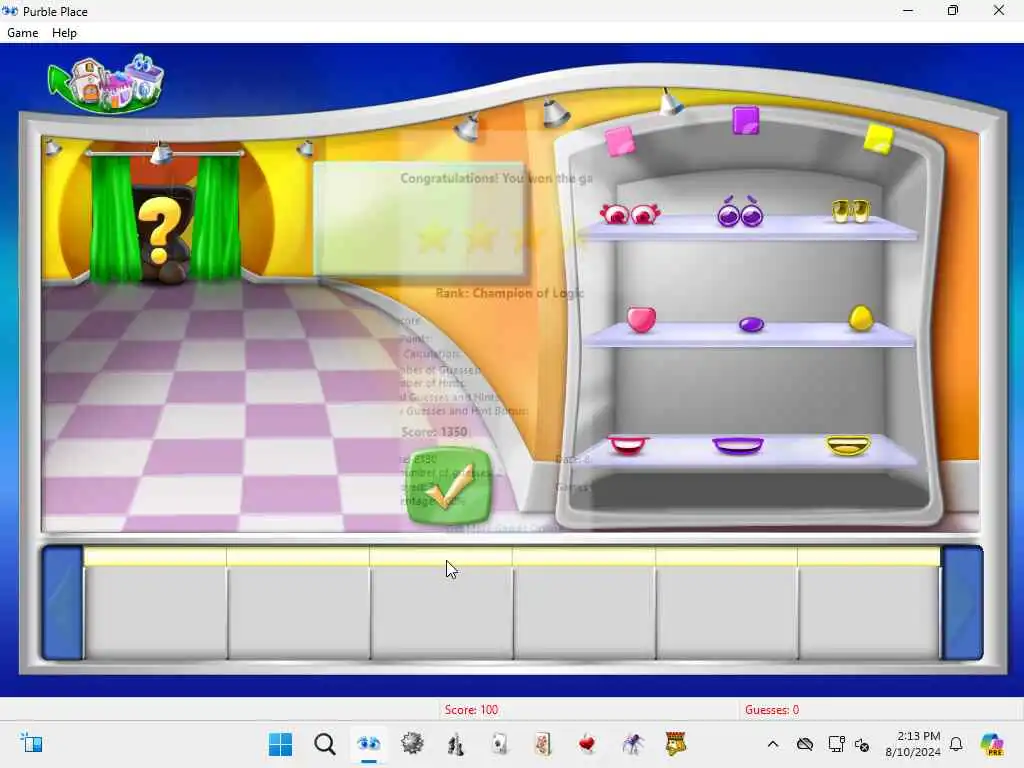Click the green checkmark button
This screenshot has width=1024, height=768.
click(x=449, y=487)
